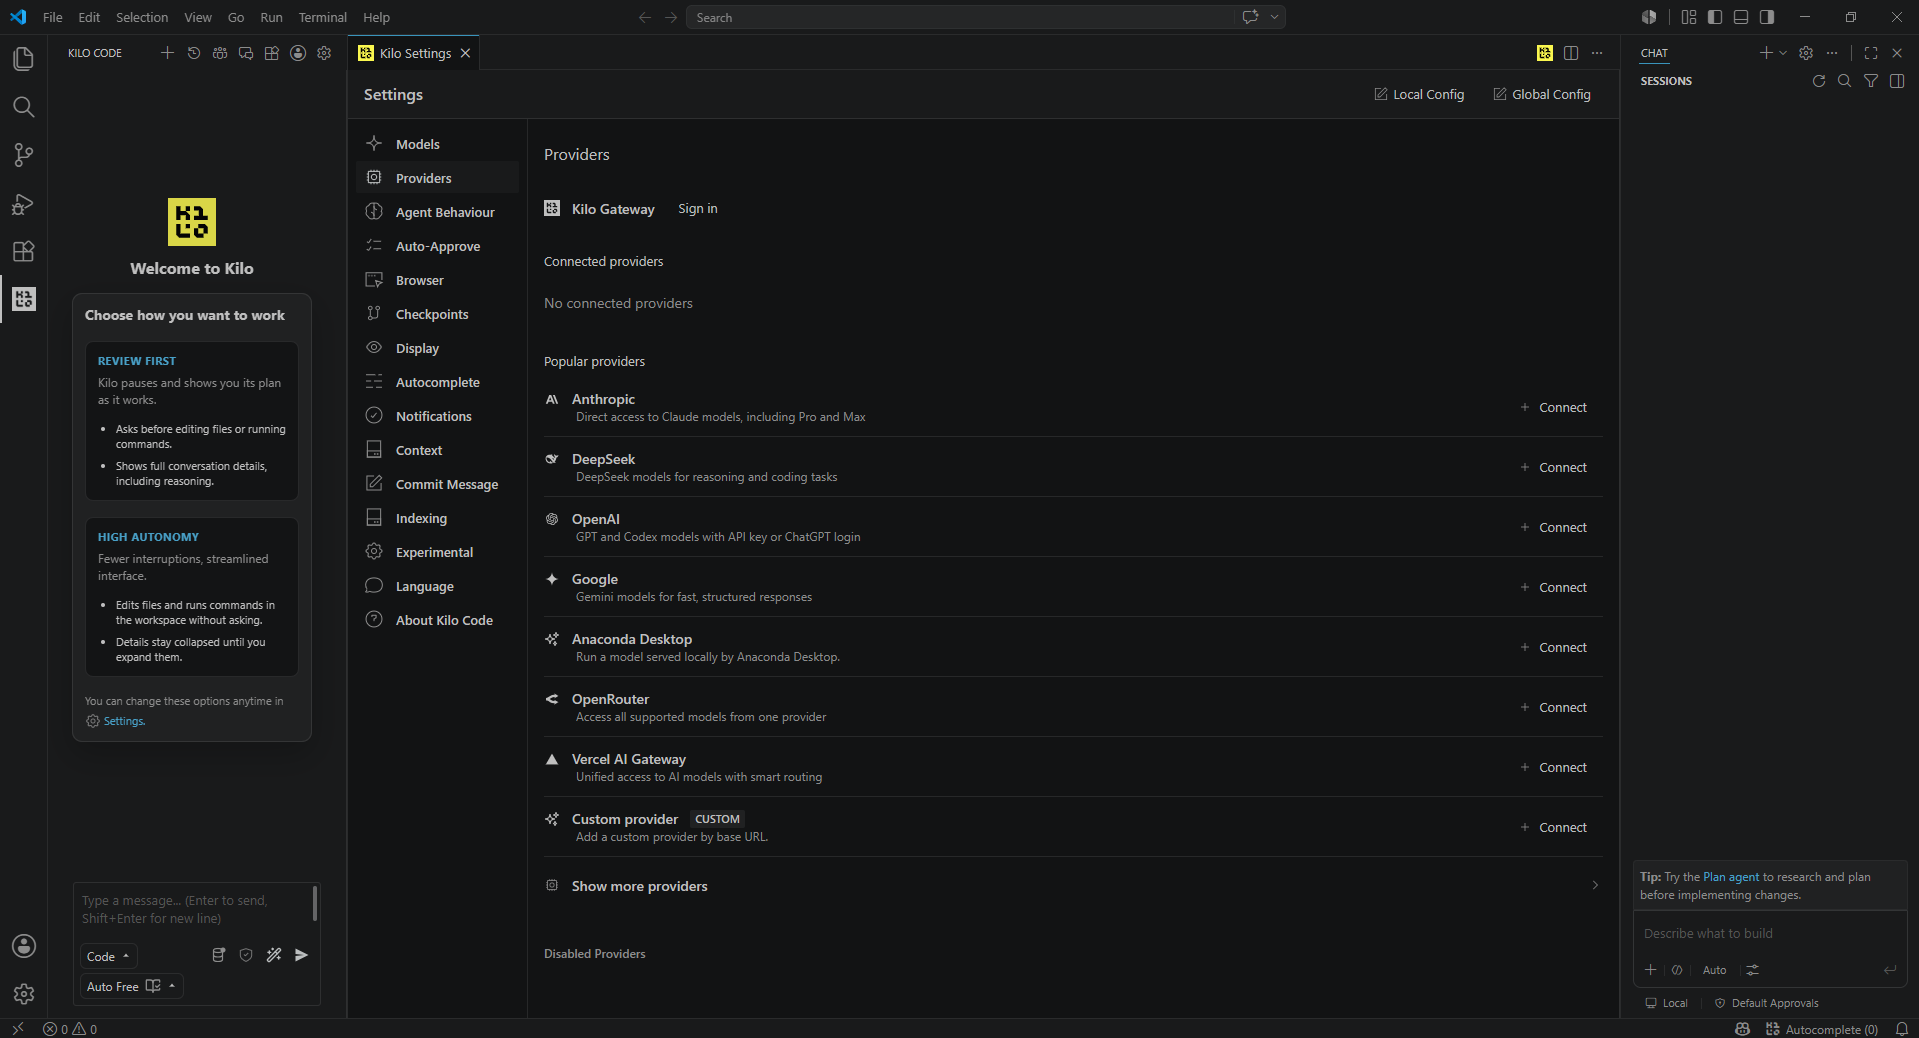Toggle the Sessions sidebar layout icon

1897,81
